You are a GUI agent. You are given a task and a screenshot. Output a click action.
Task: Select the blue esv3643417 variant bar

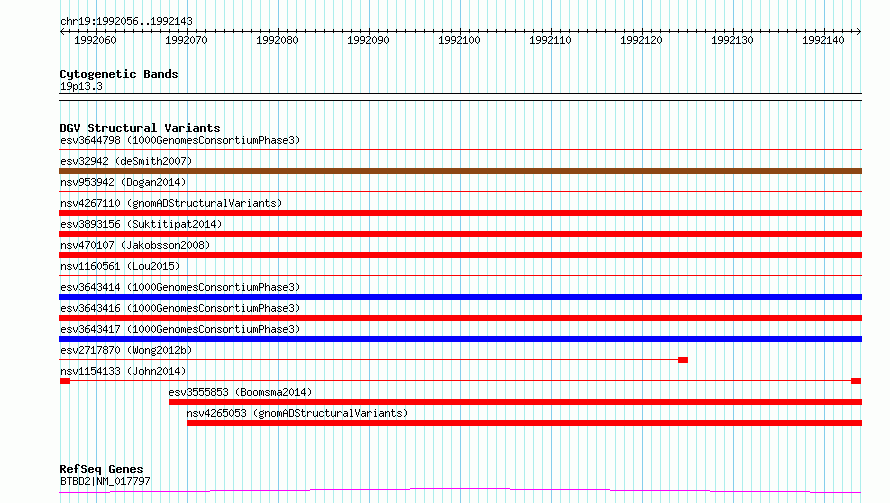coord(460,339)
